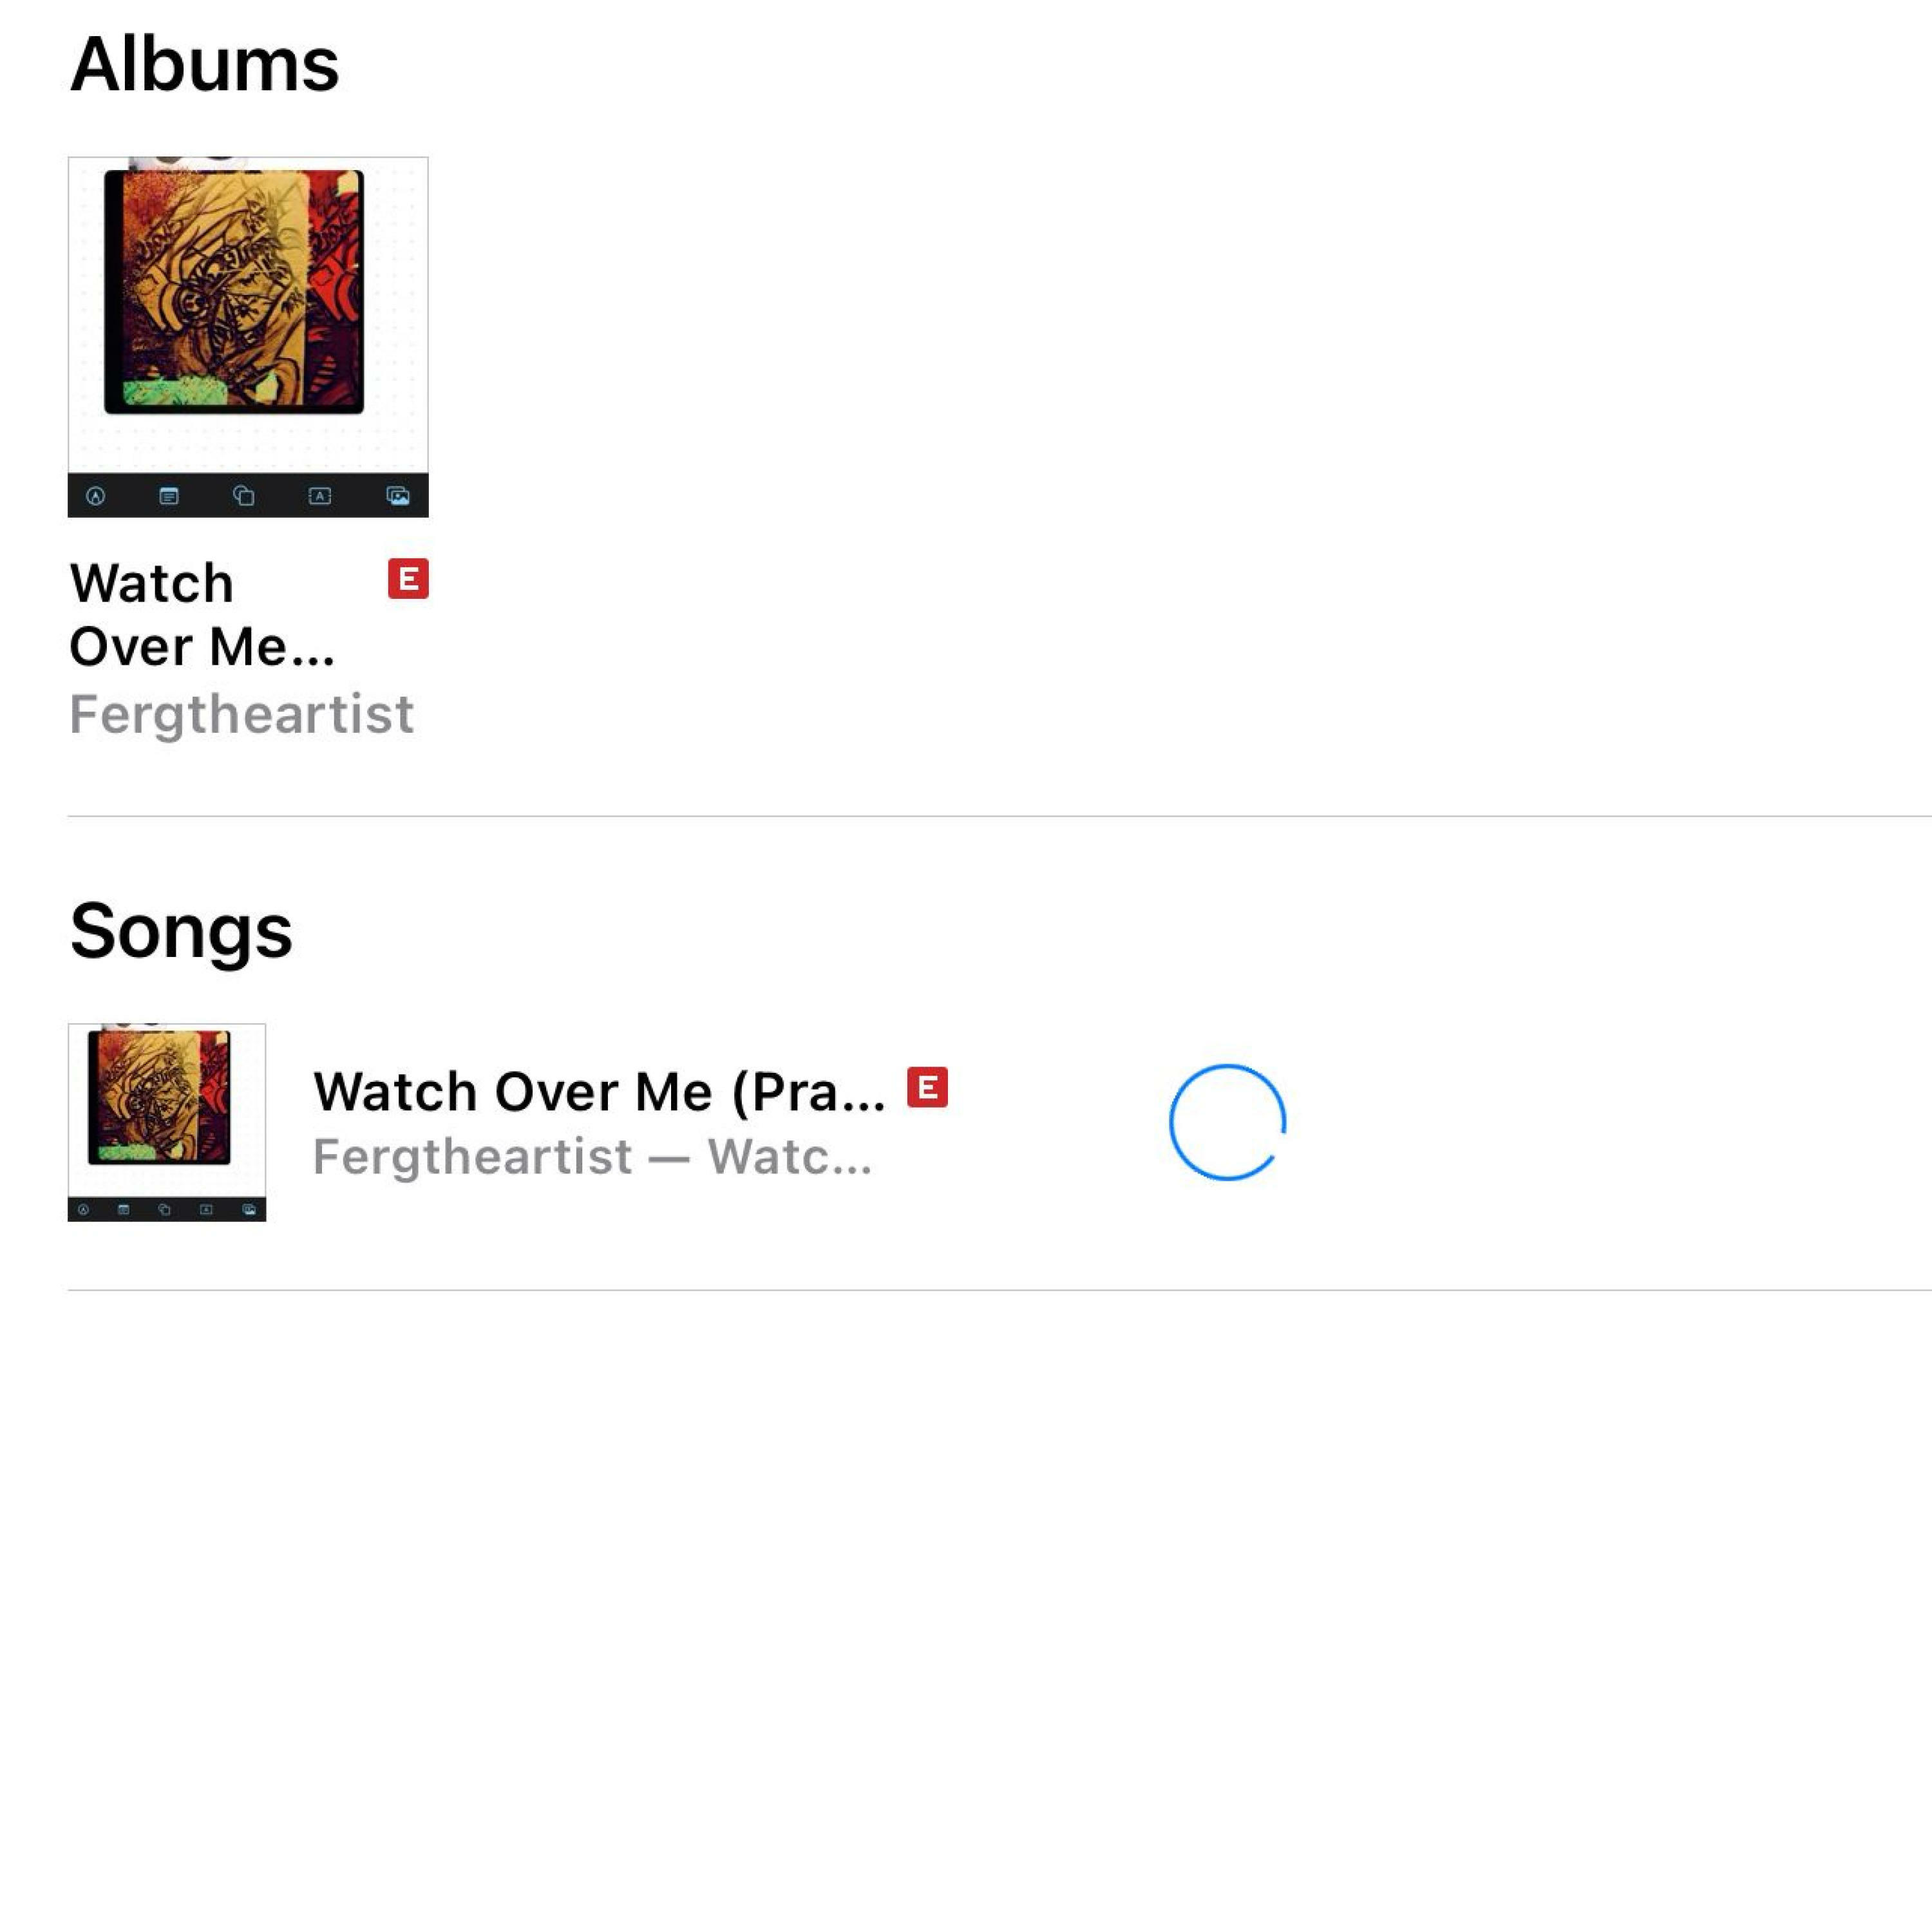Open album title 'Watch Over Me…'
Viewport: 1932px width, 1932px height.
click(x=202, y=614)
